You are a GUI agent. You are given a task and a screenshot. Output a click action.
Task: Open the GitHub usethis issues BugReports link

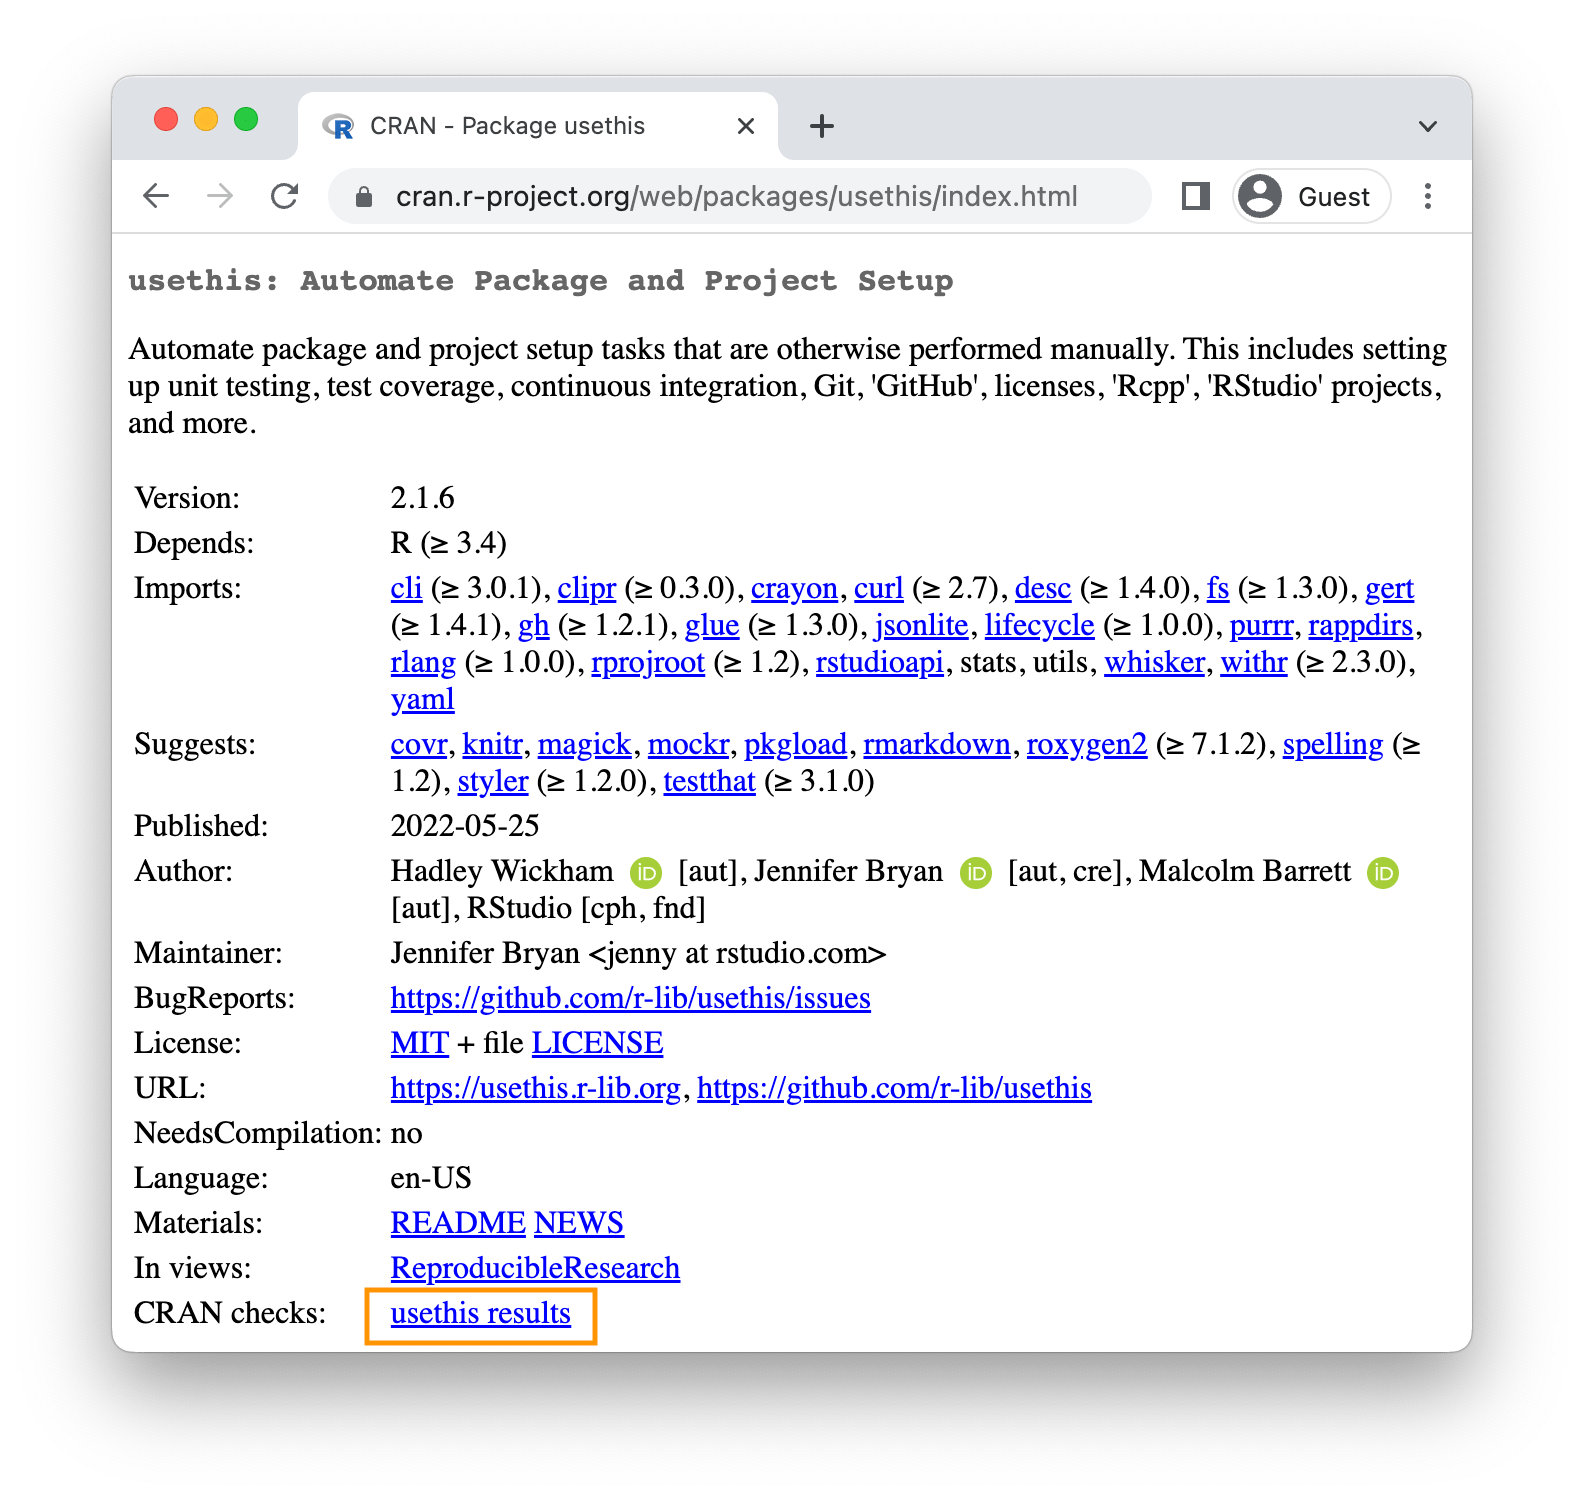[x=631, y=998]
